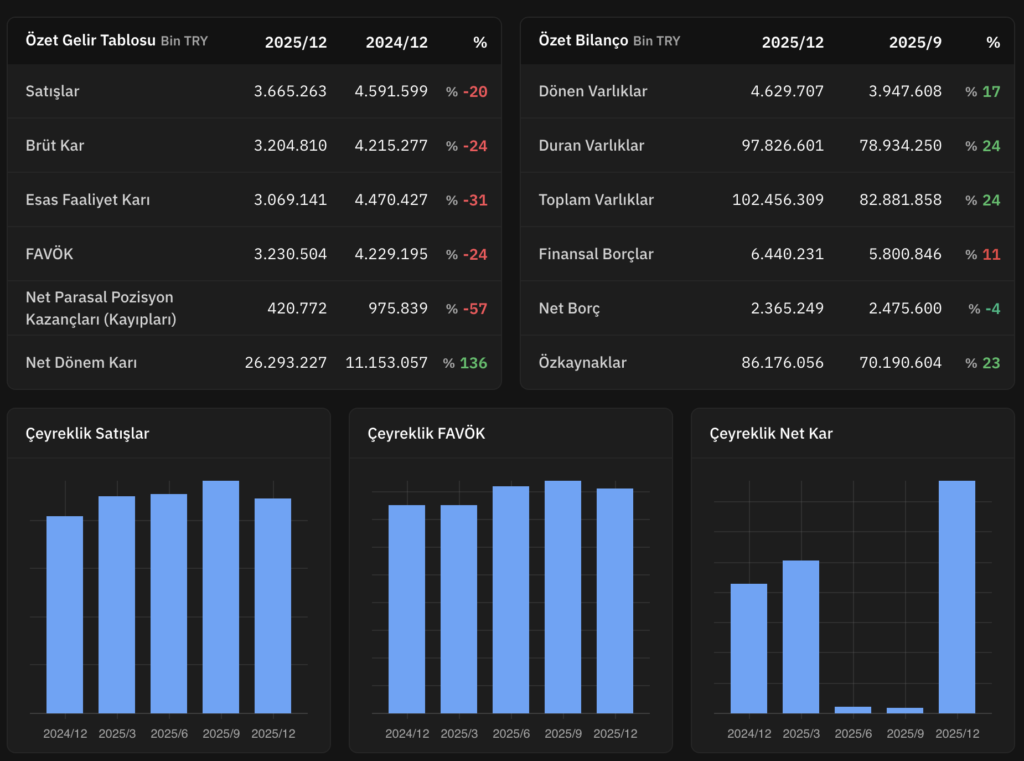The height and width of the screenshot is (761, 1024).
Task: Click the Finansal Borçlar row label
Action: 596,254
